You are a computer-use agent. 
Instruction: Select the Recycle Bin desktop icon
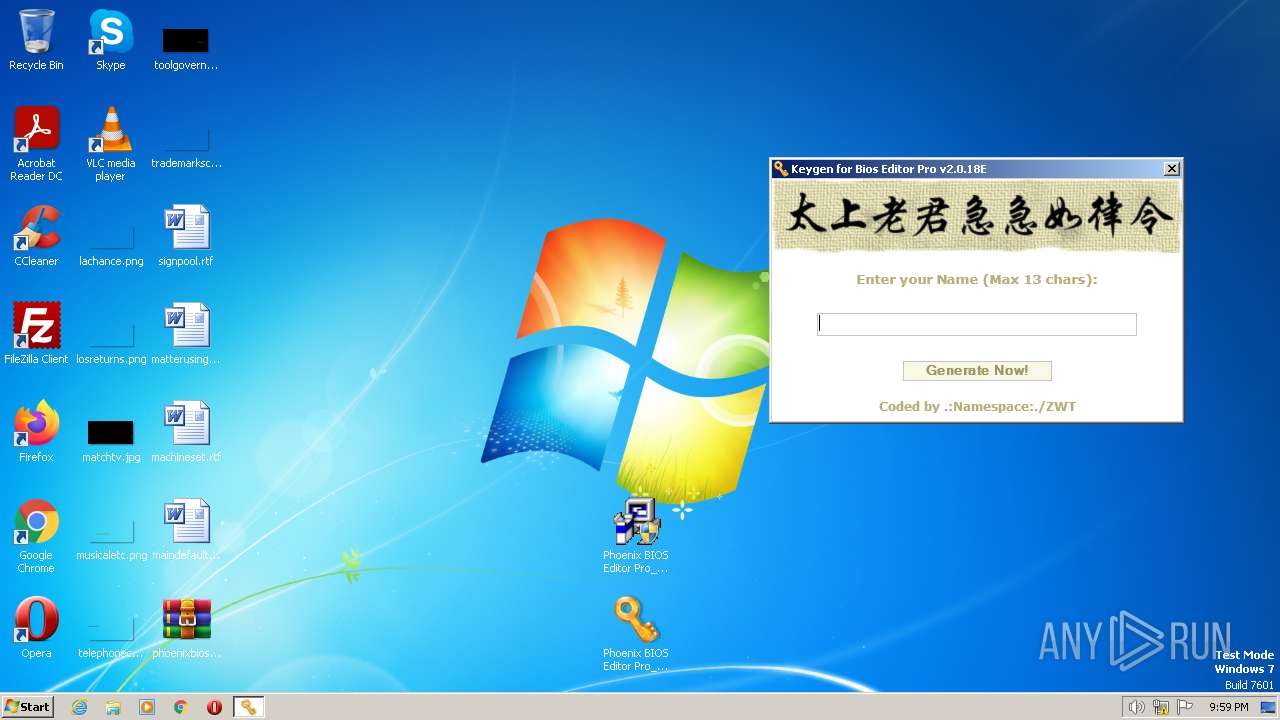pos(36,40)
